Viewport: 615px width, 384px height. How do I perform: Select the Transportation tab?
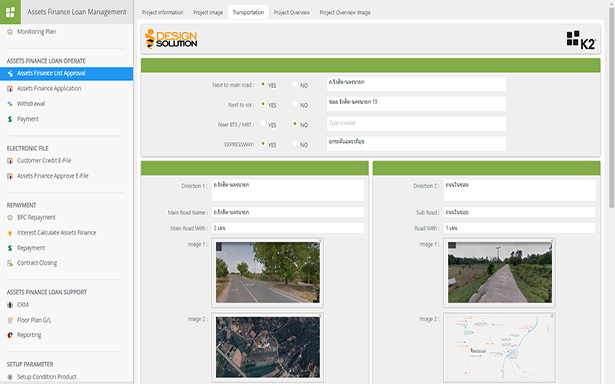pyautogui.click(x=248, y=13)
